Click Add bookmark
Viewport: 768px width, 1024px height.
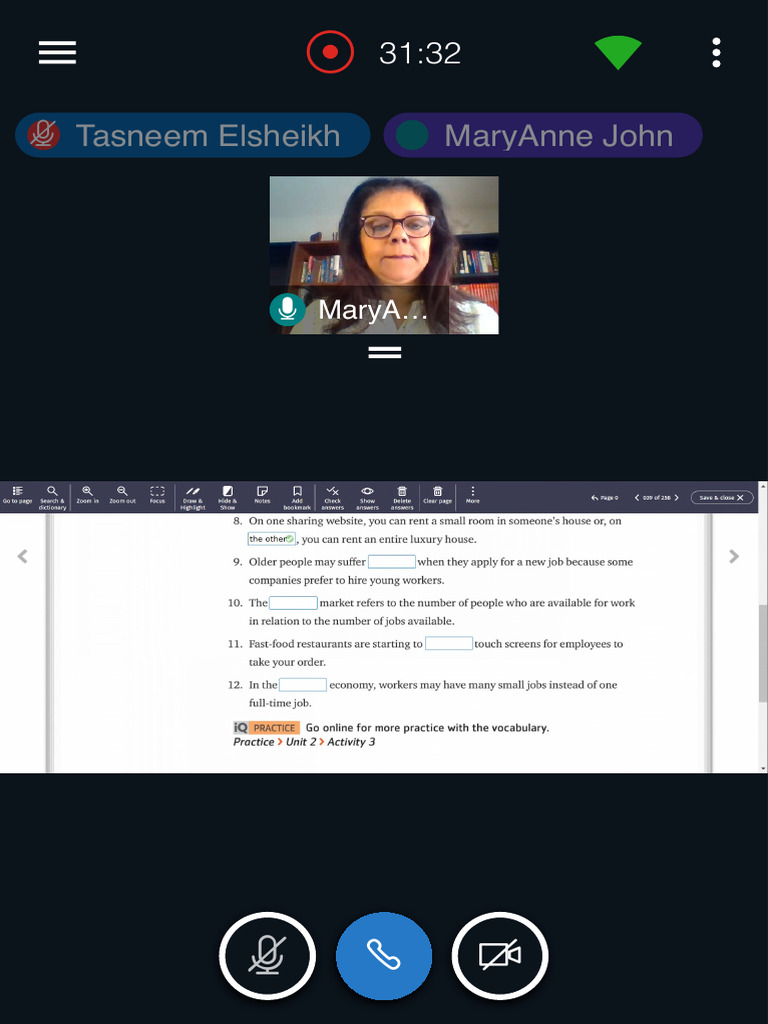click(x=297, y=497)
